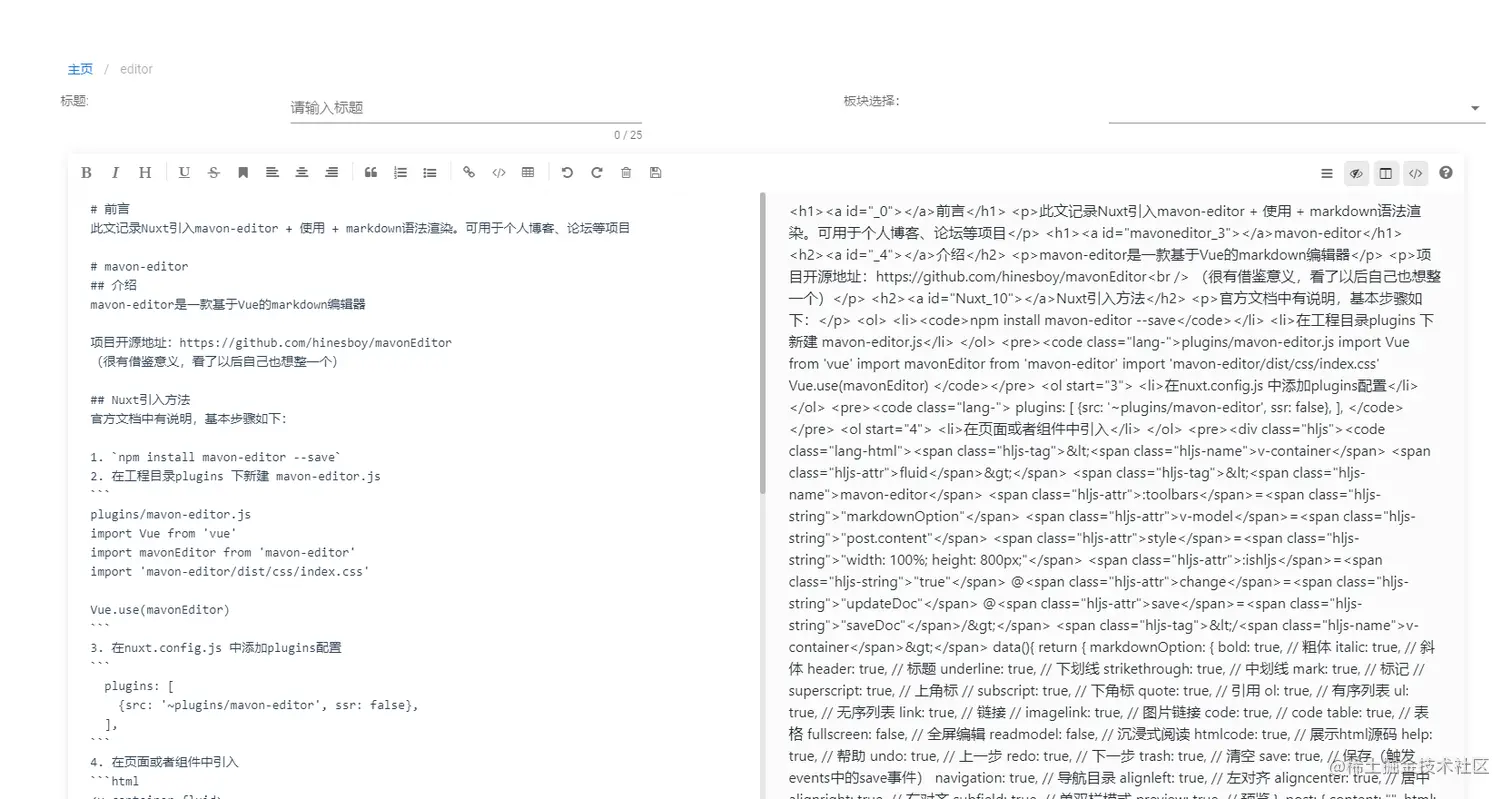
Task: Insert a block quote
Action: [x=371, y=173]
